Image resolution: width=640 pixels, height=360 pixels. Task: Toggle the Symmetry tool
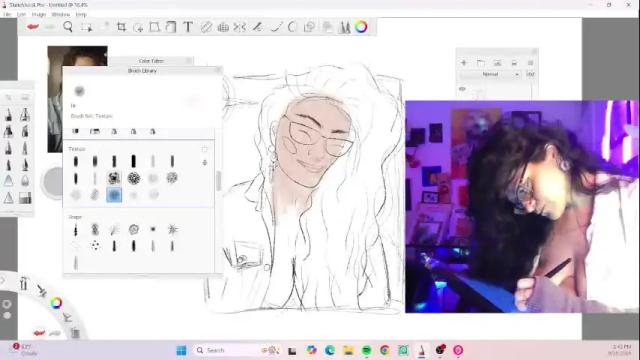240,27
